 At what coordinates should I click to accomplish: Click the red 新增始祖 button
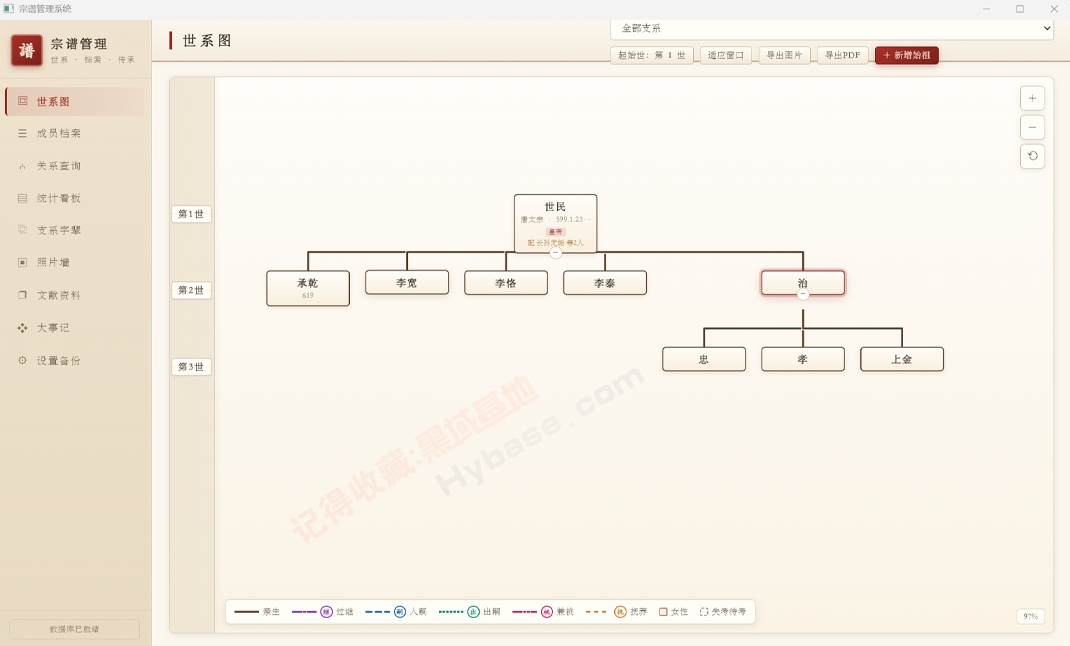coord(906,55)
